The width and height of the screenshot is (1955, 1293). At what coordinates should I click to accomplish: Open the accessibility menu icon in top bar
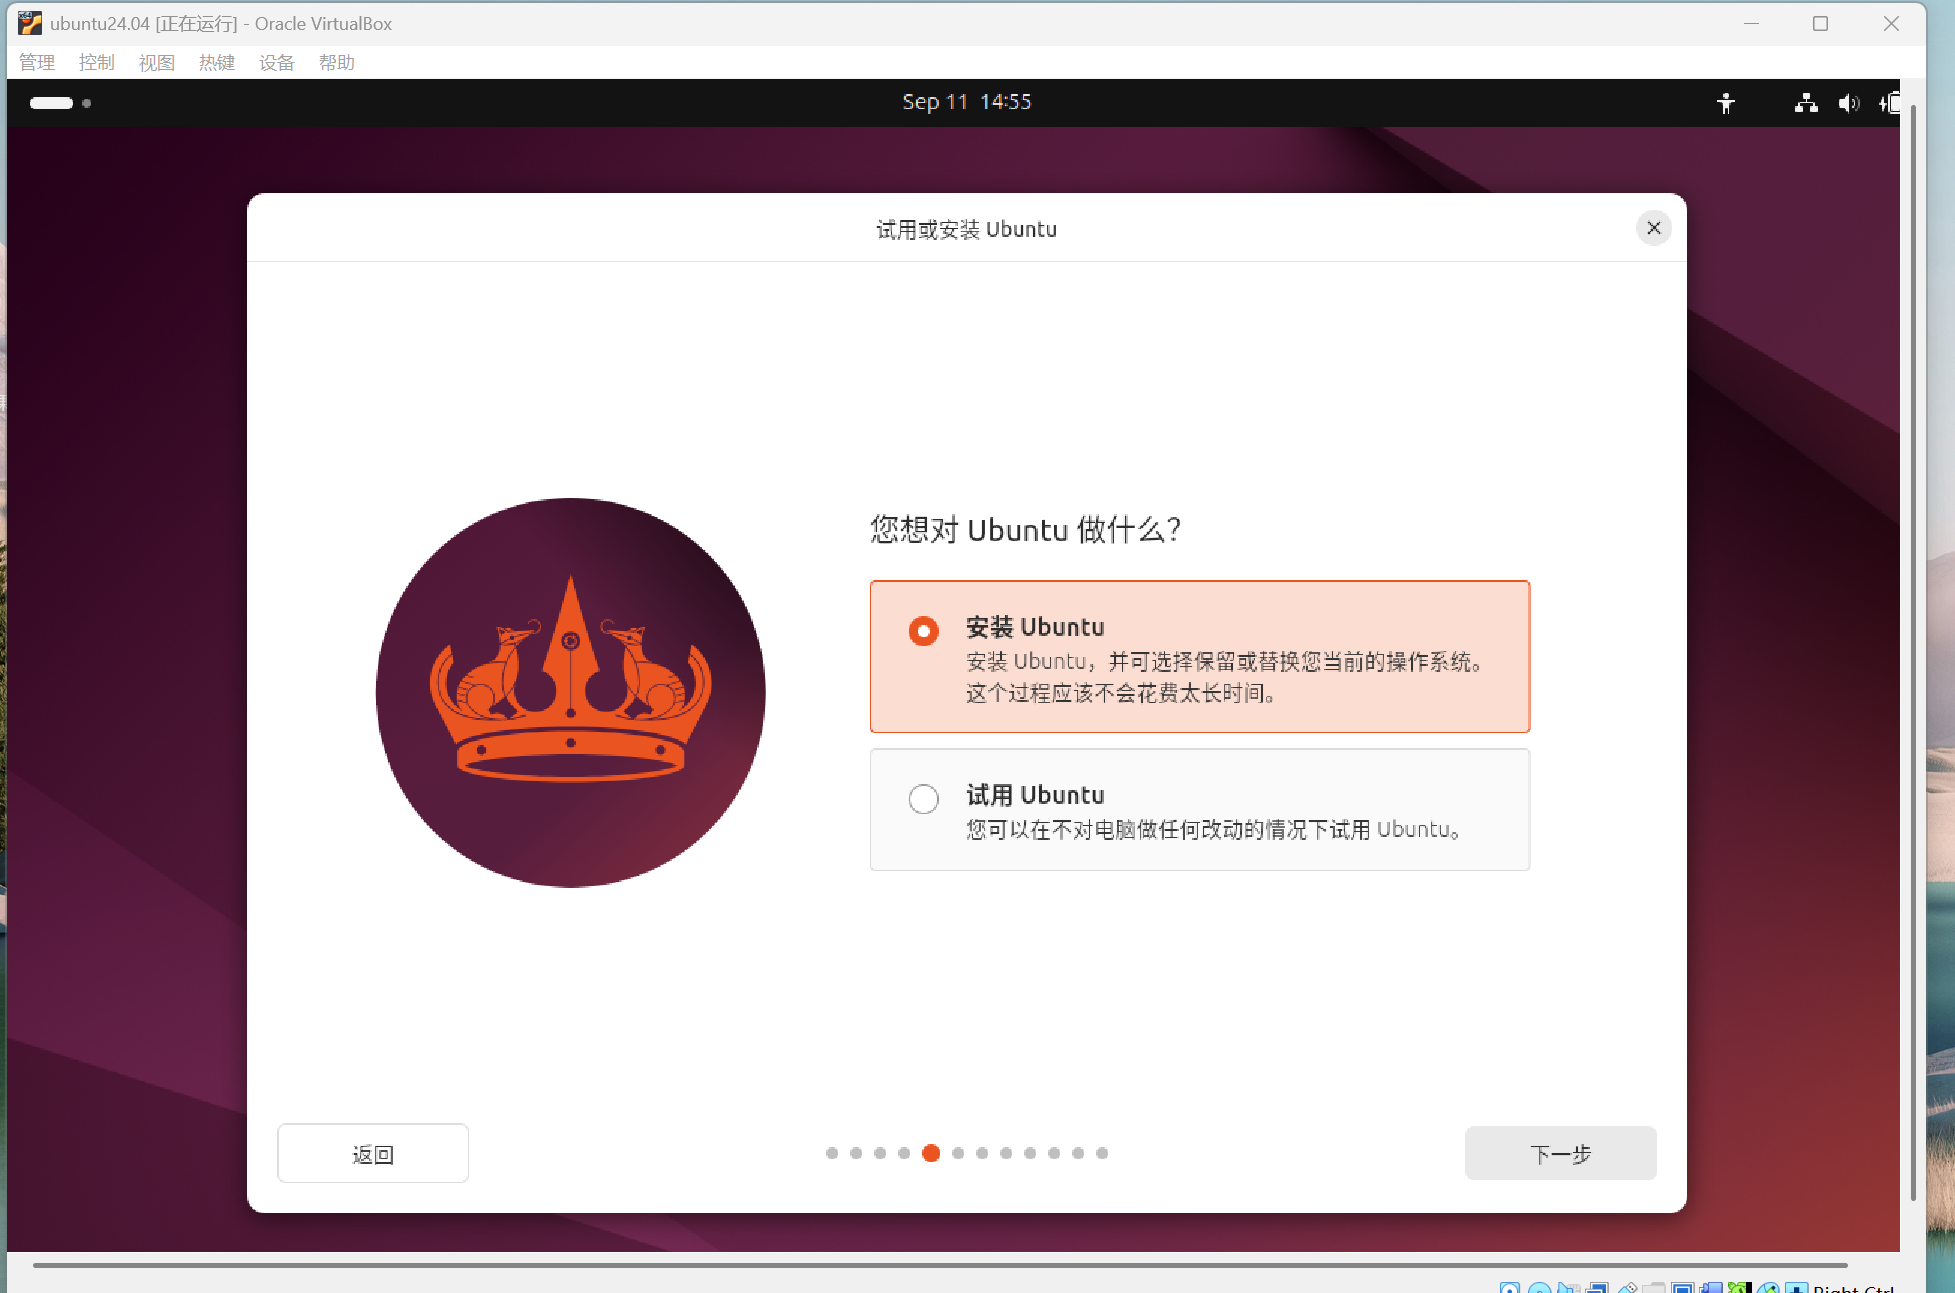[1725, 103]
